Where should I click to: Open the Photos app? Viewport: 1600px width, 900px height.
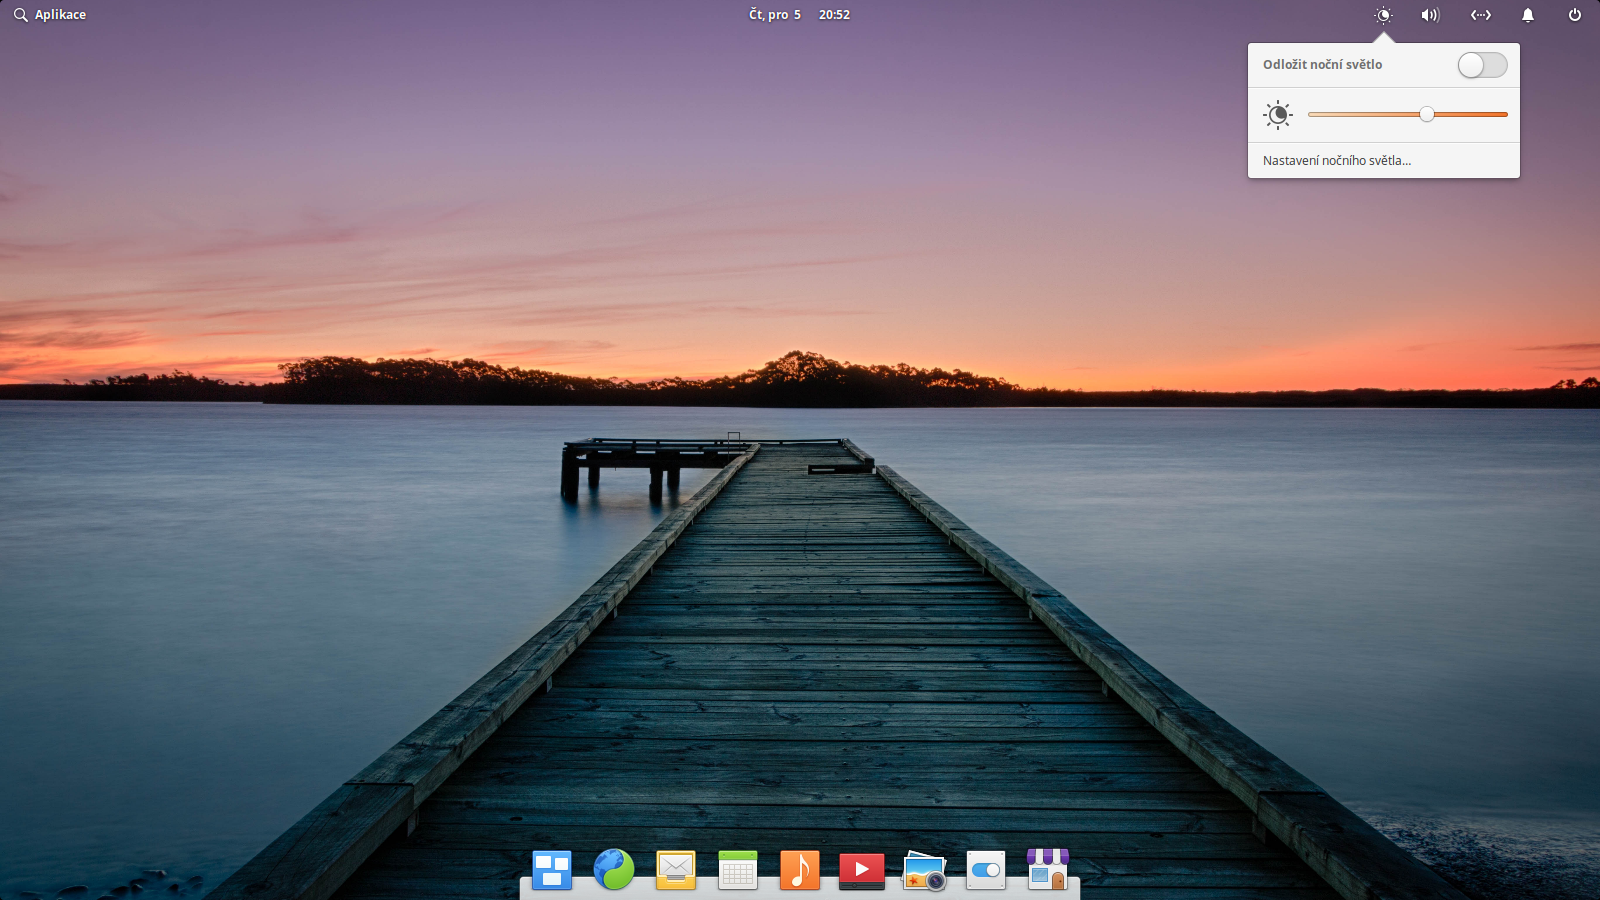click(x=924, y=870)
